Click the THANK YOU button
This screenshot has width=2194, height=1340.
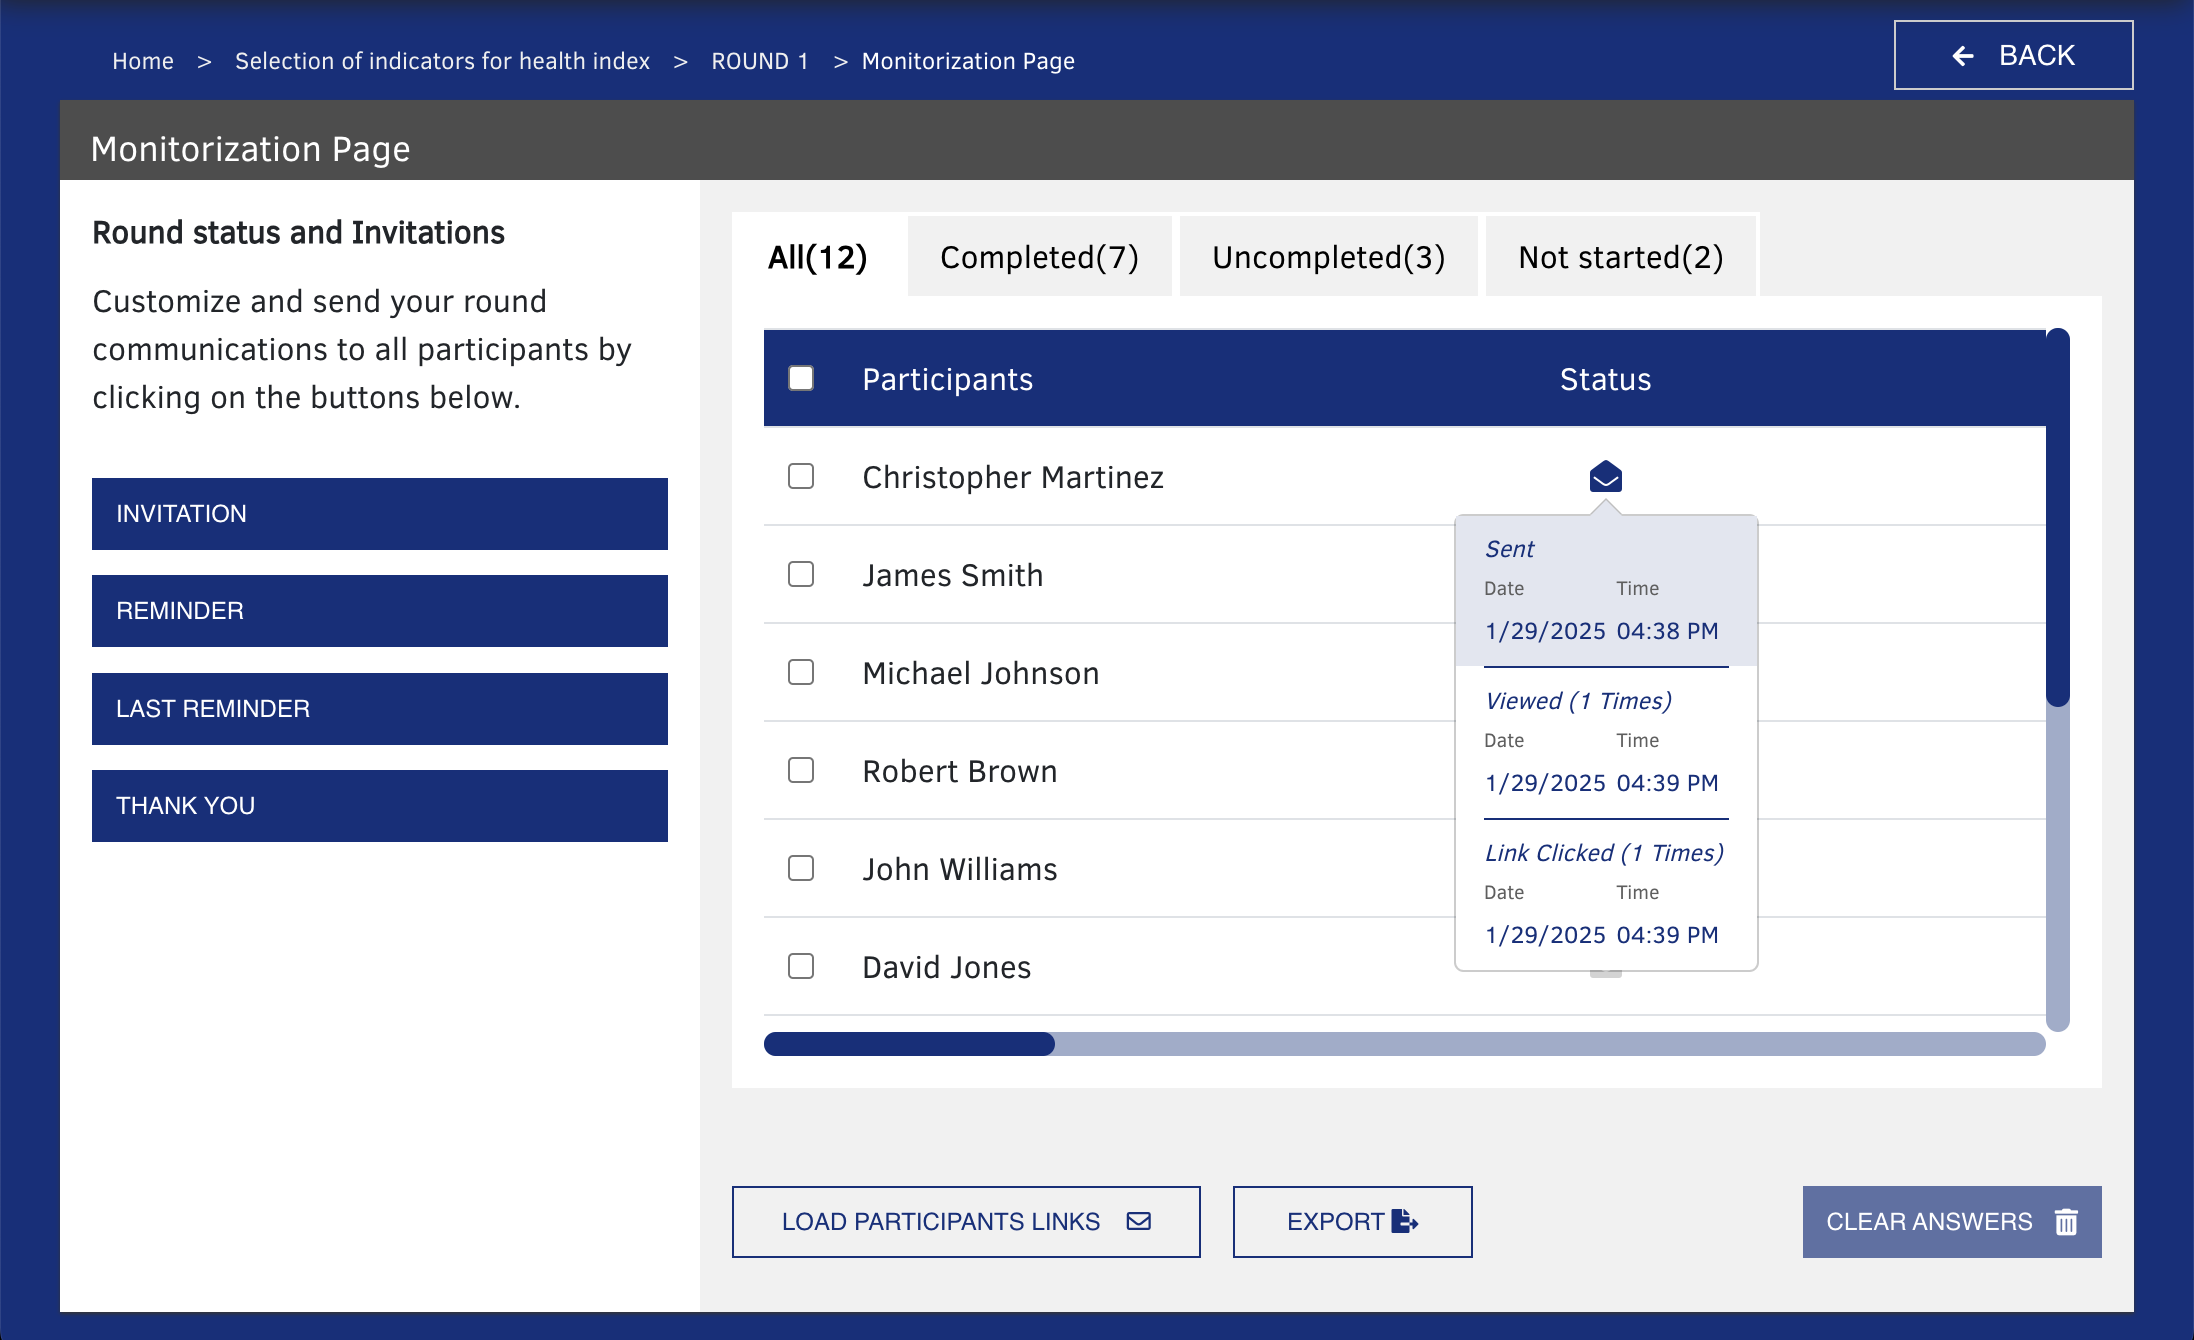click(x=380, y=806)
